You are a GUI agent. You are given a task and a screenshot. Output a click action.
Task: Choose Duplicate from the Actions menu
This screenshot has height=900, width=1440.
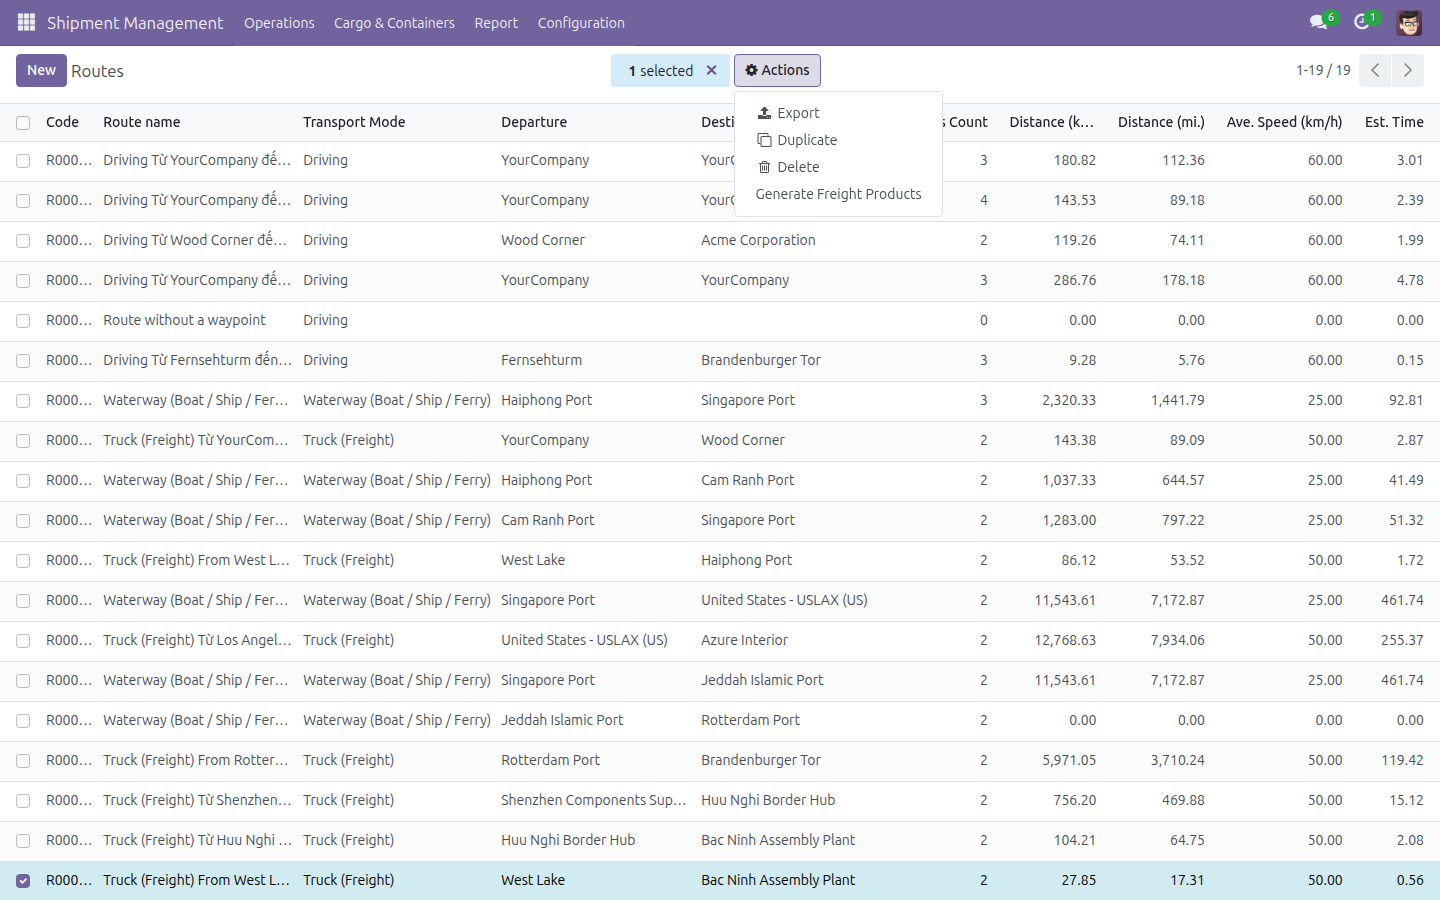(838, 140)
